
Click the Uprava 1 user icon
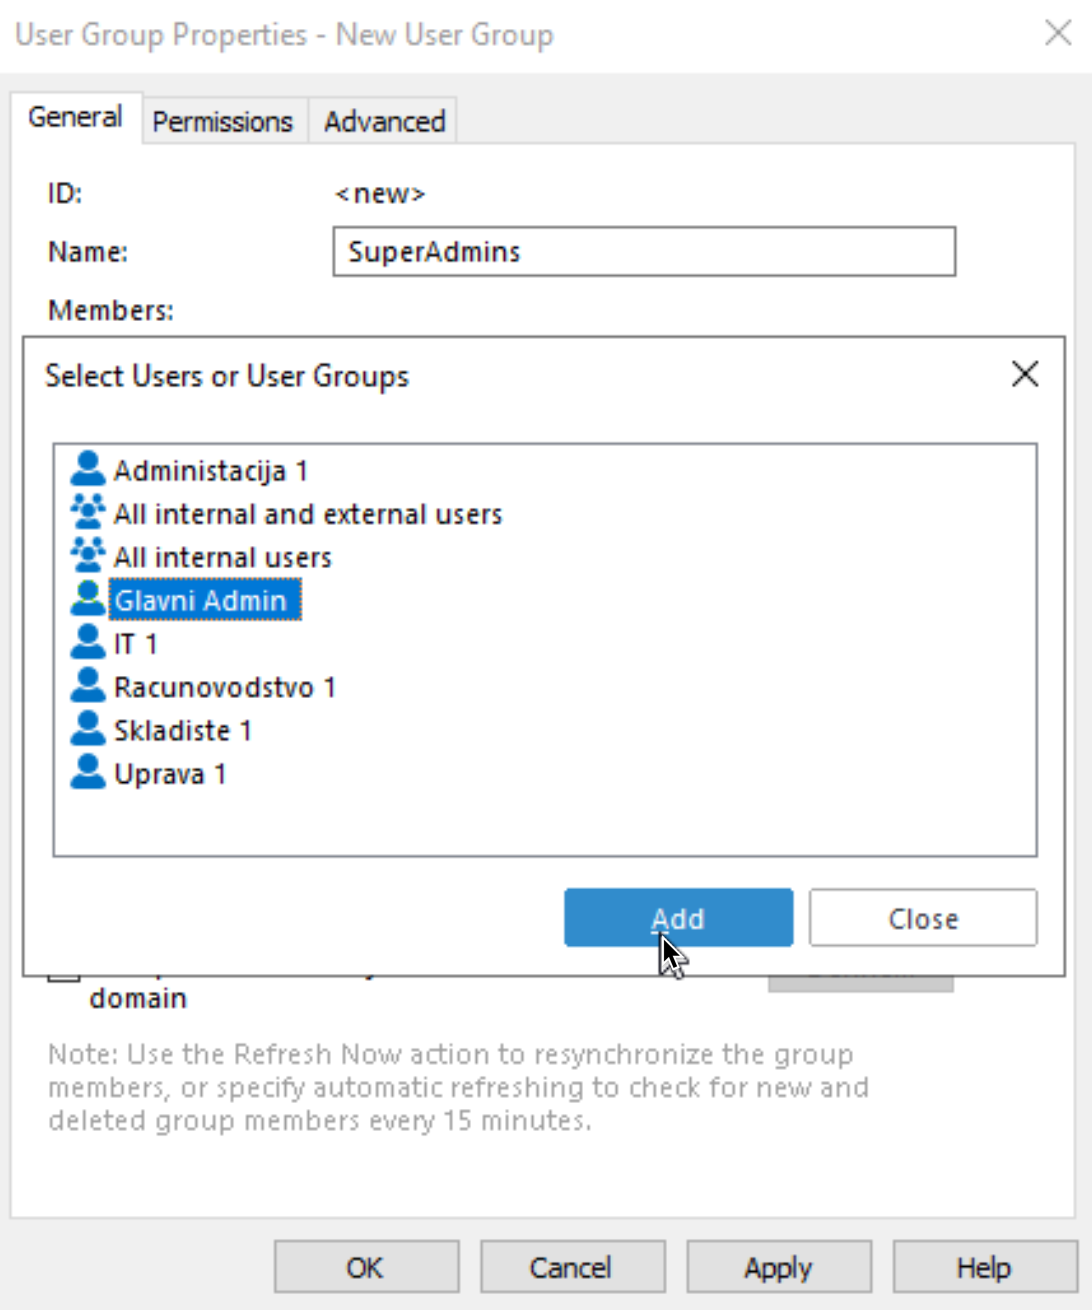[88, 772]
